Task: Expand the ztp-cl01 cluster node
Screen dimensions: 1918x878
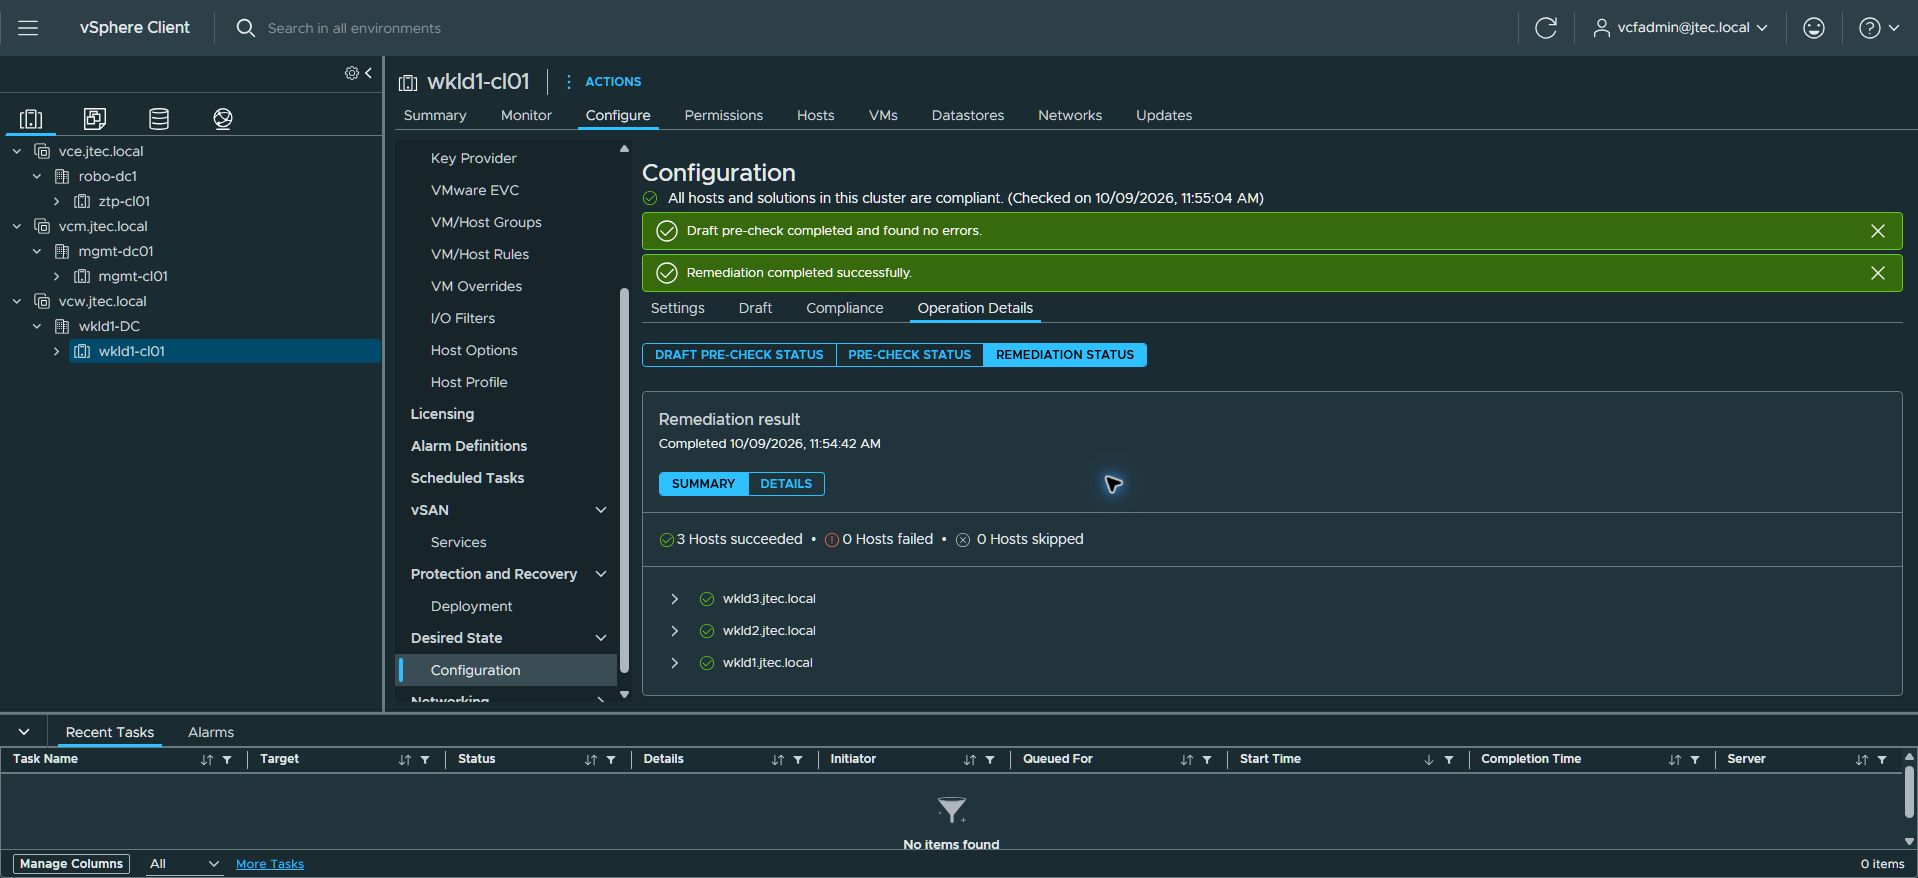Action: [x=57, y=202]
